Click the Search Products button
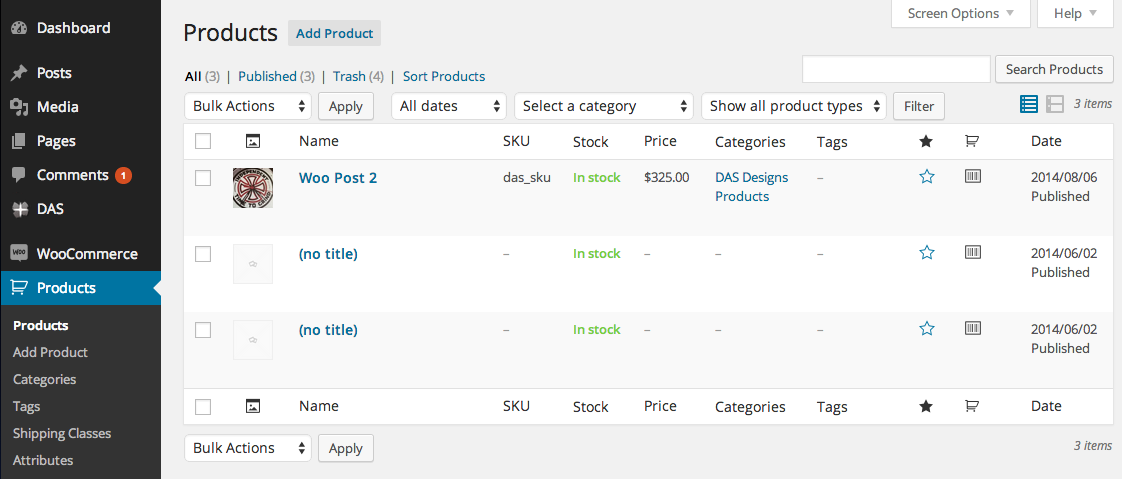Image resolution: width=1122 pixels, height=479 pixels. 1054,69
